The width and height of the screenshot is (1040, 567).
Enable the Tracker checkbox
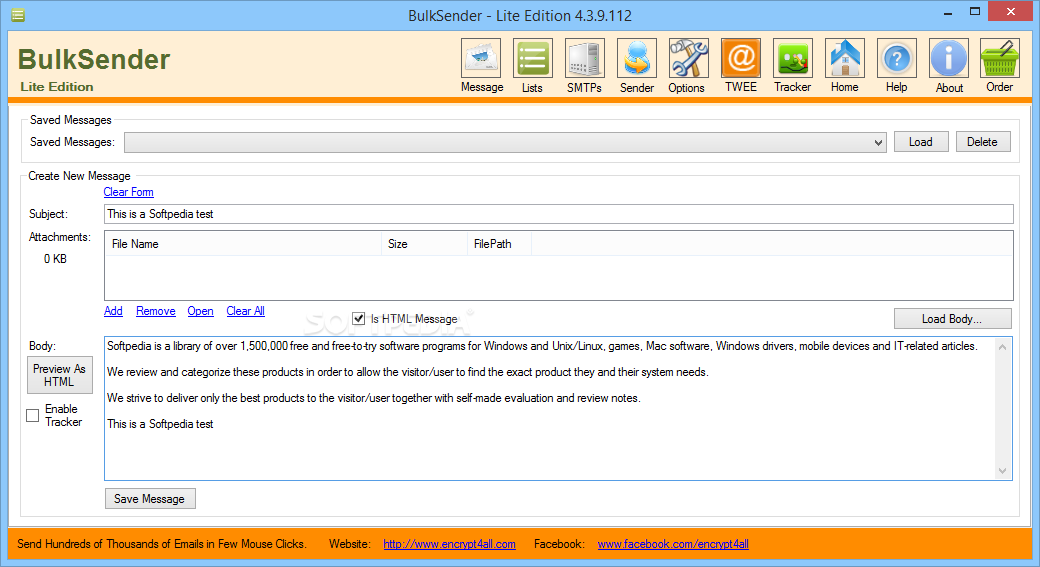coord(32,415)
